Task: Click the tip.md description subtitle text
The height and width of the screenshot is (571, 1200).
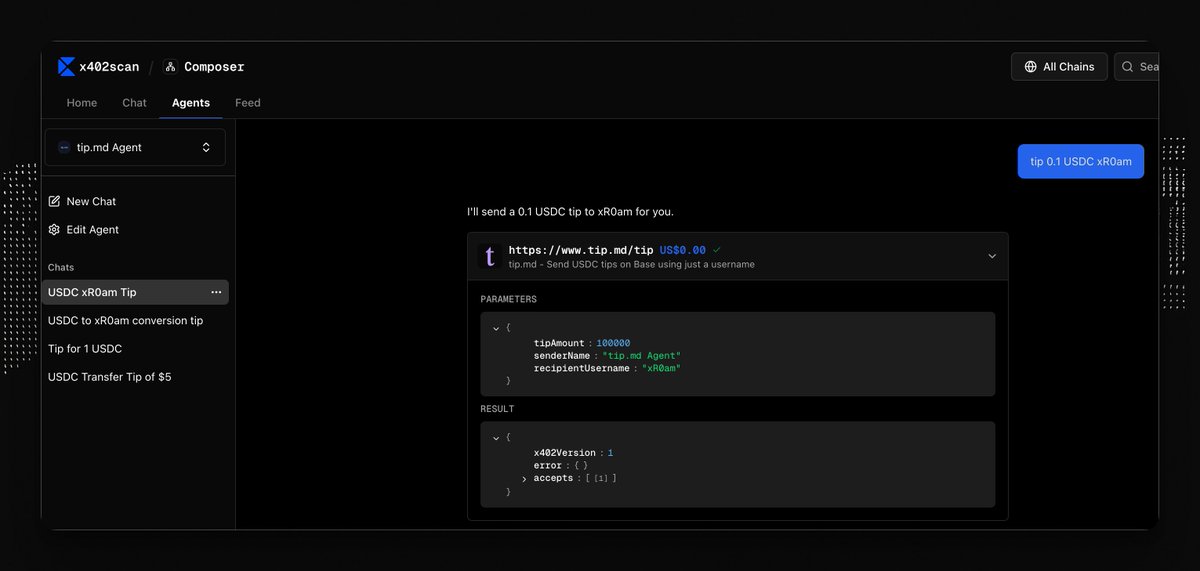Action: [632, 264]
